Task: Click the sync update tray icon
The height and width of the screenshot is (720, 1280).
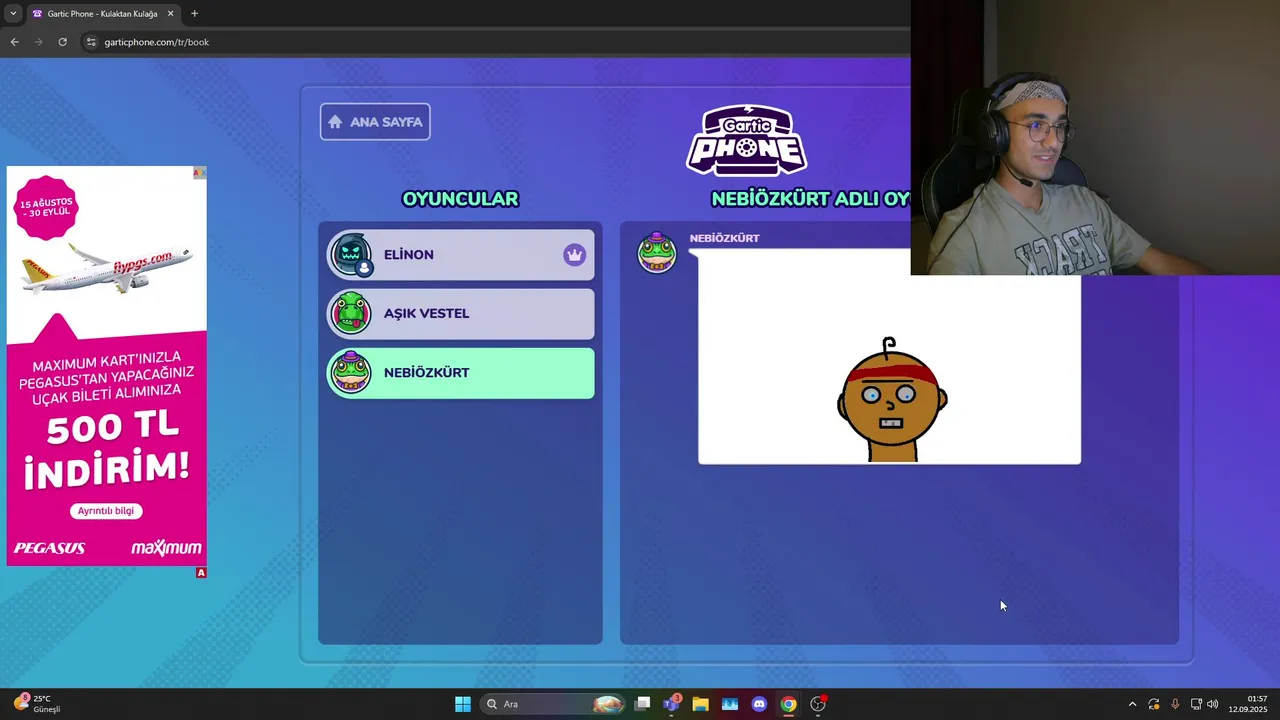Action: click(x=1154, y=704)
